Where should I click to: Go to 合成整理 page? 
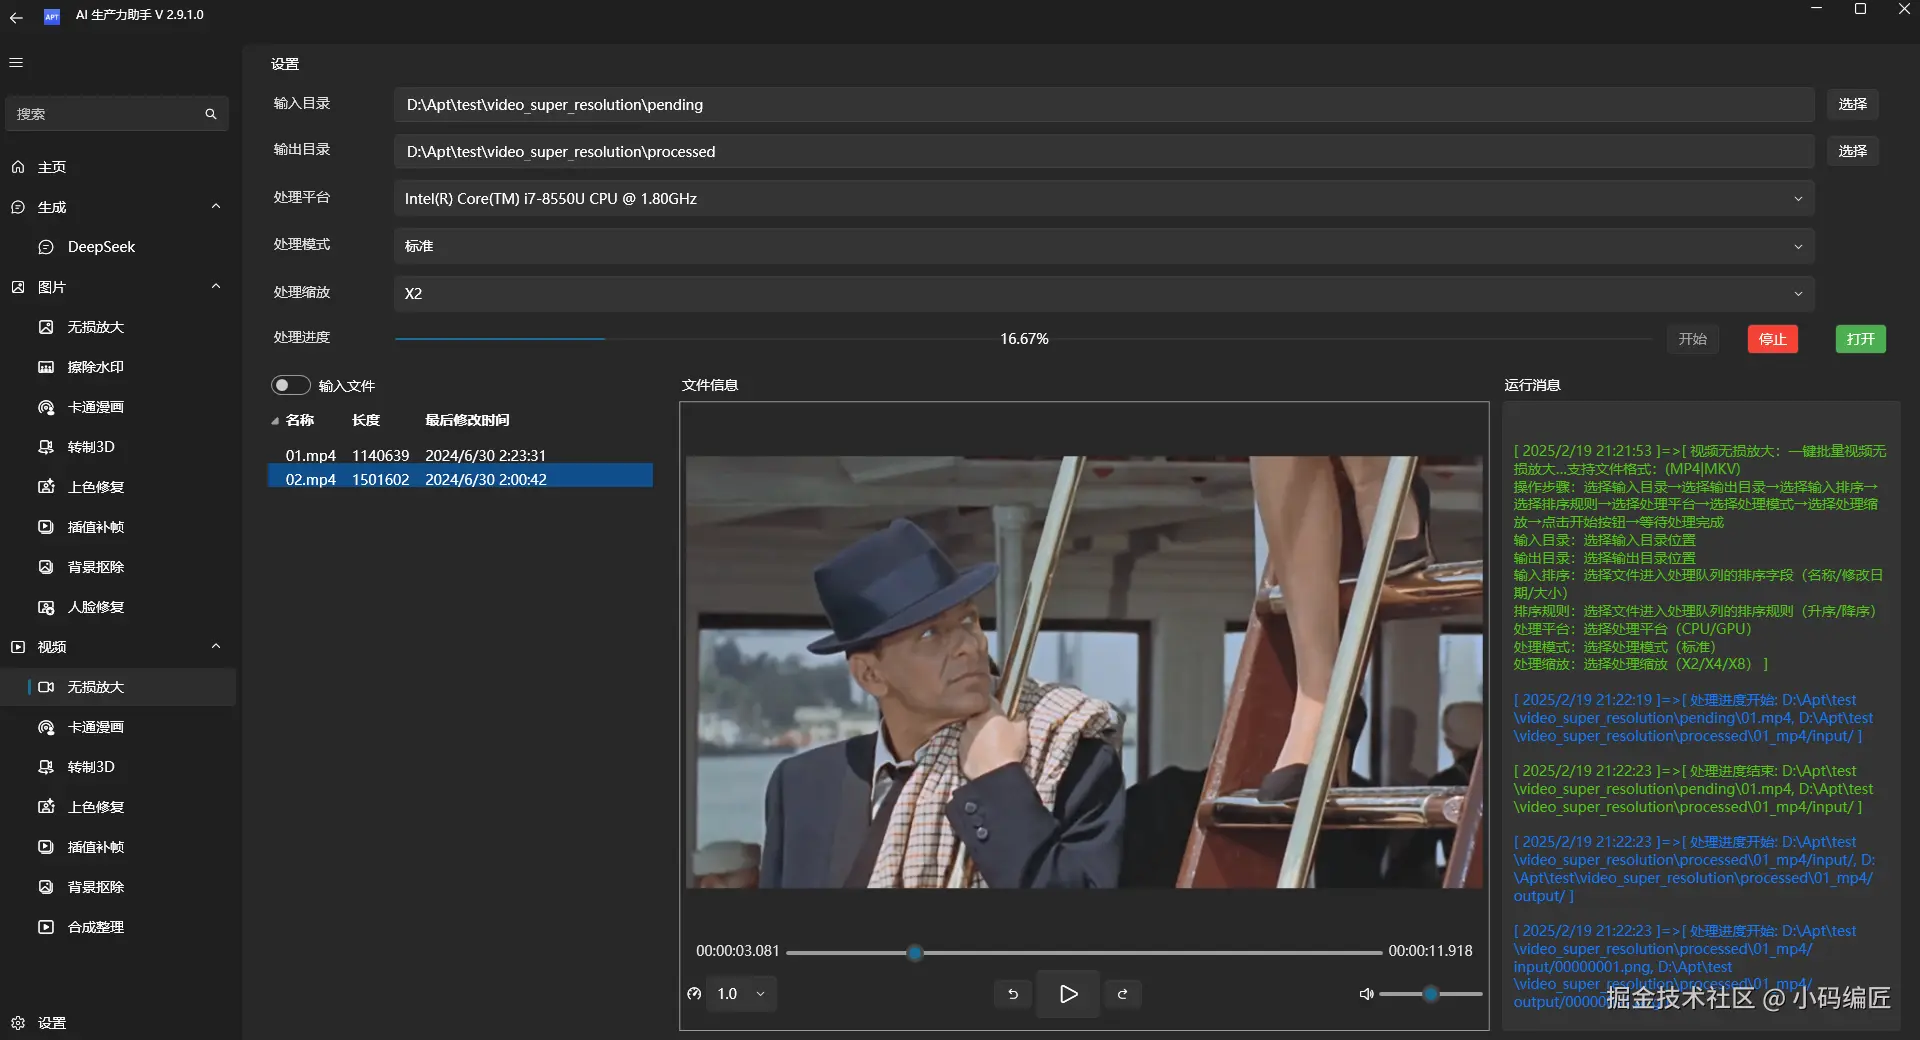point(118,927)
